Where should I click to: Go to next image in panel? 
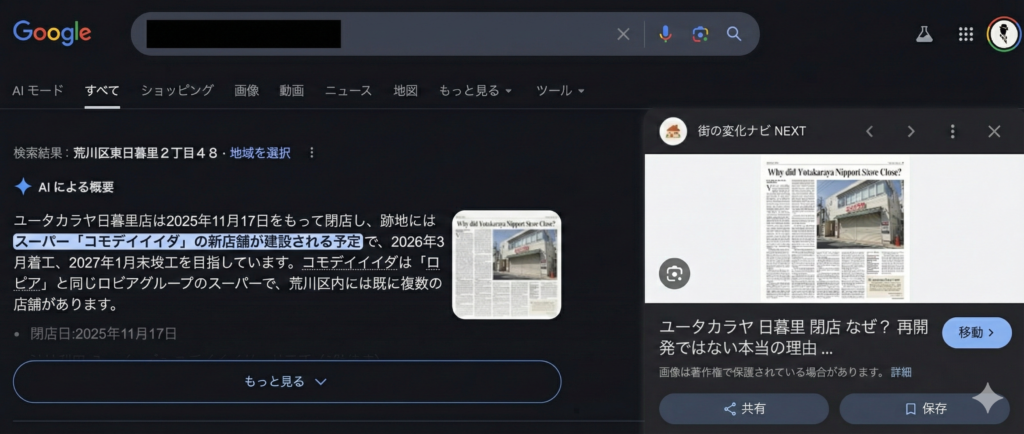(x=911, y=131)
